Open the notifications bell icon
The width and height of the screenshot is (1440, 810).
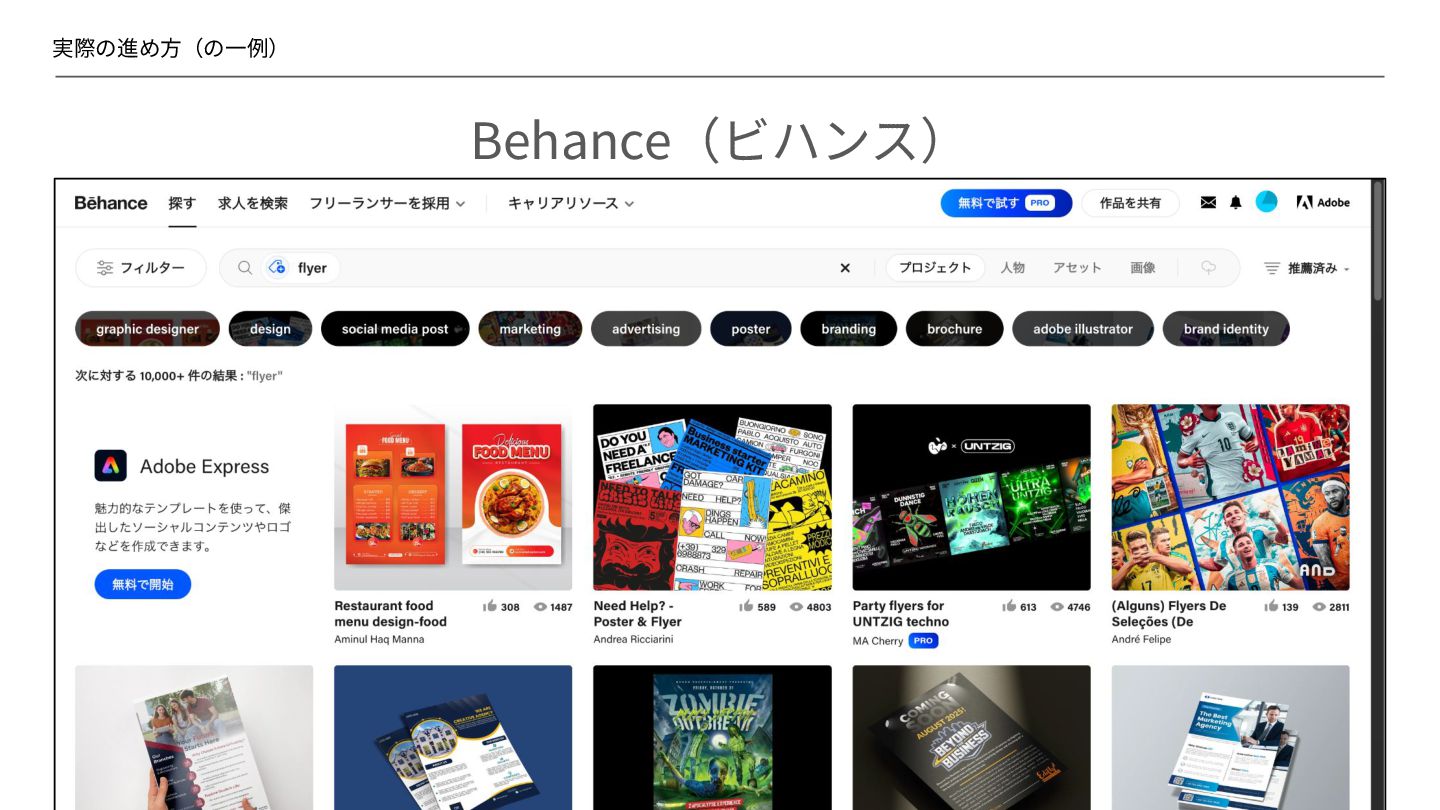pos(1236,203)
